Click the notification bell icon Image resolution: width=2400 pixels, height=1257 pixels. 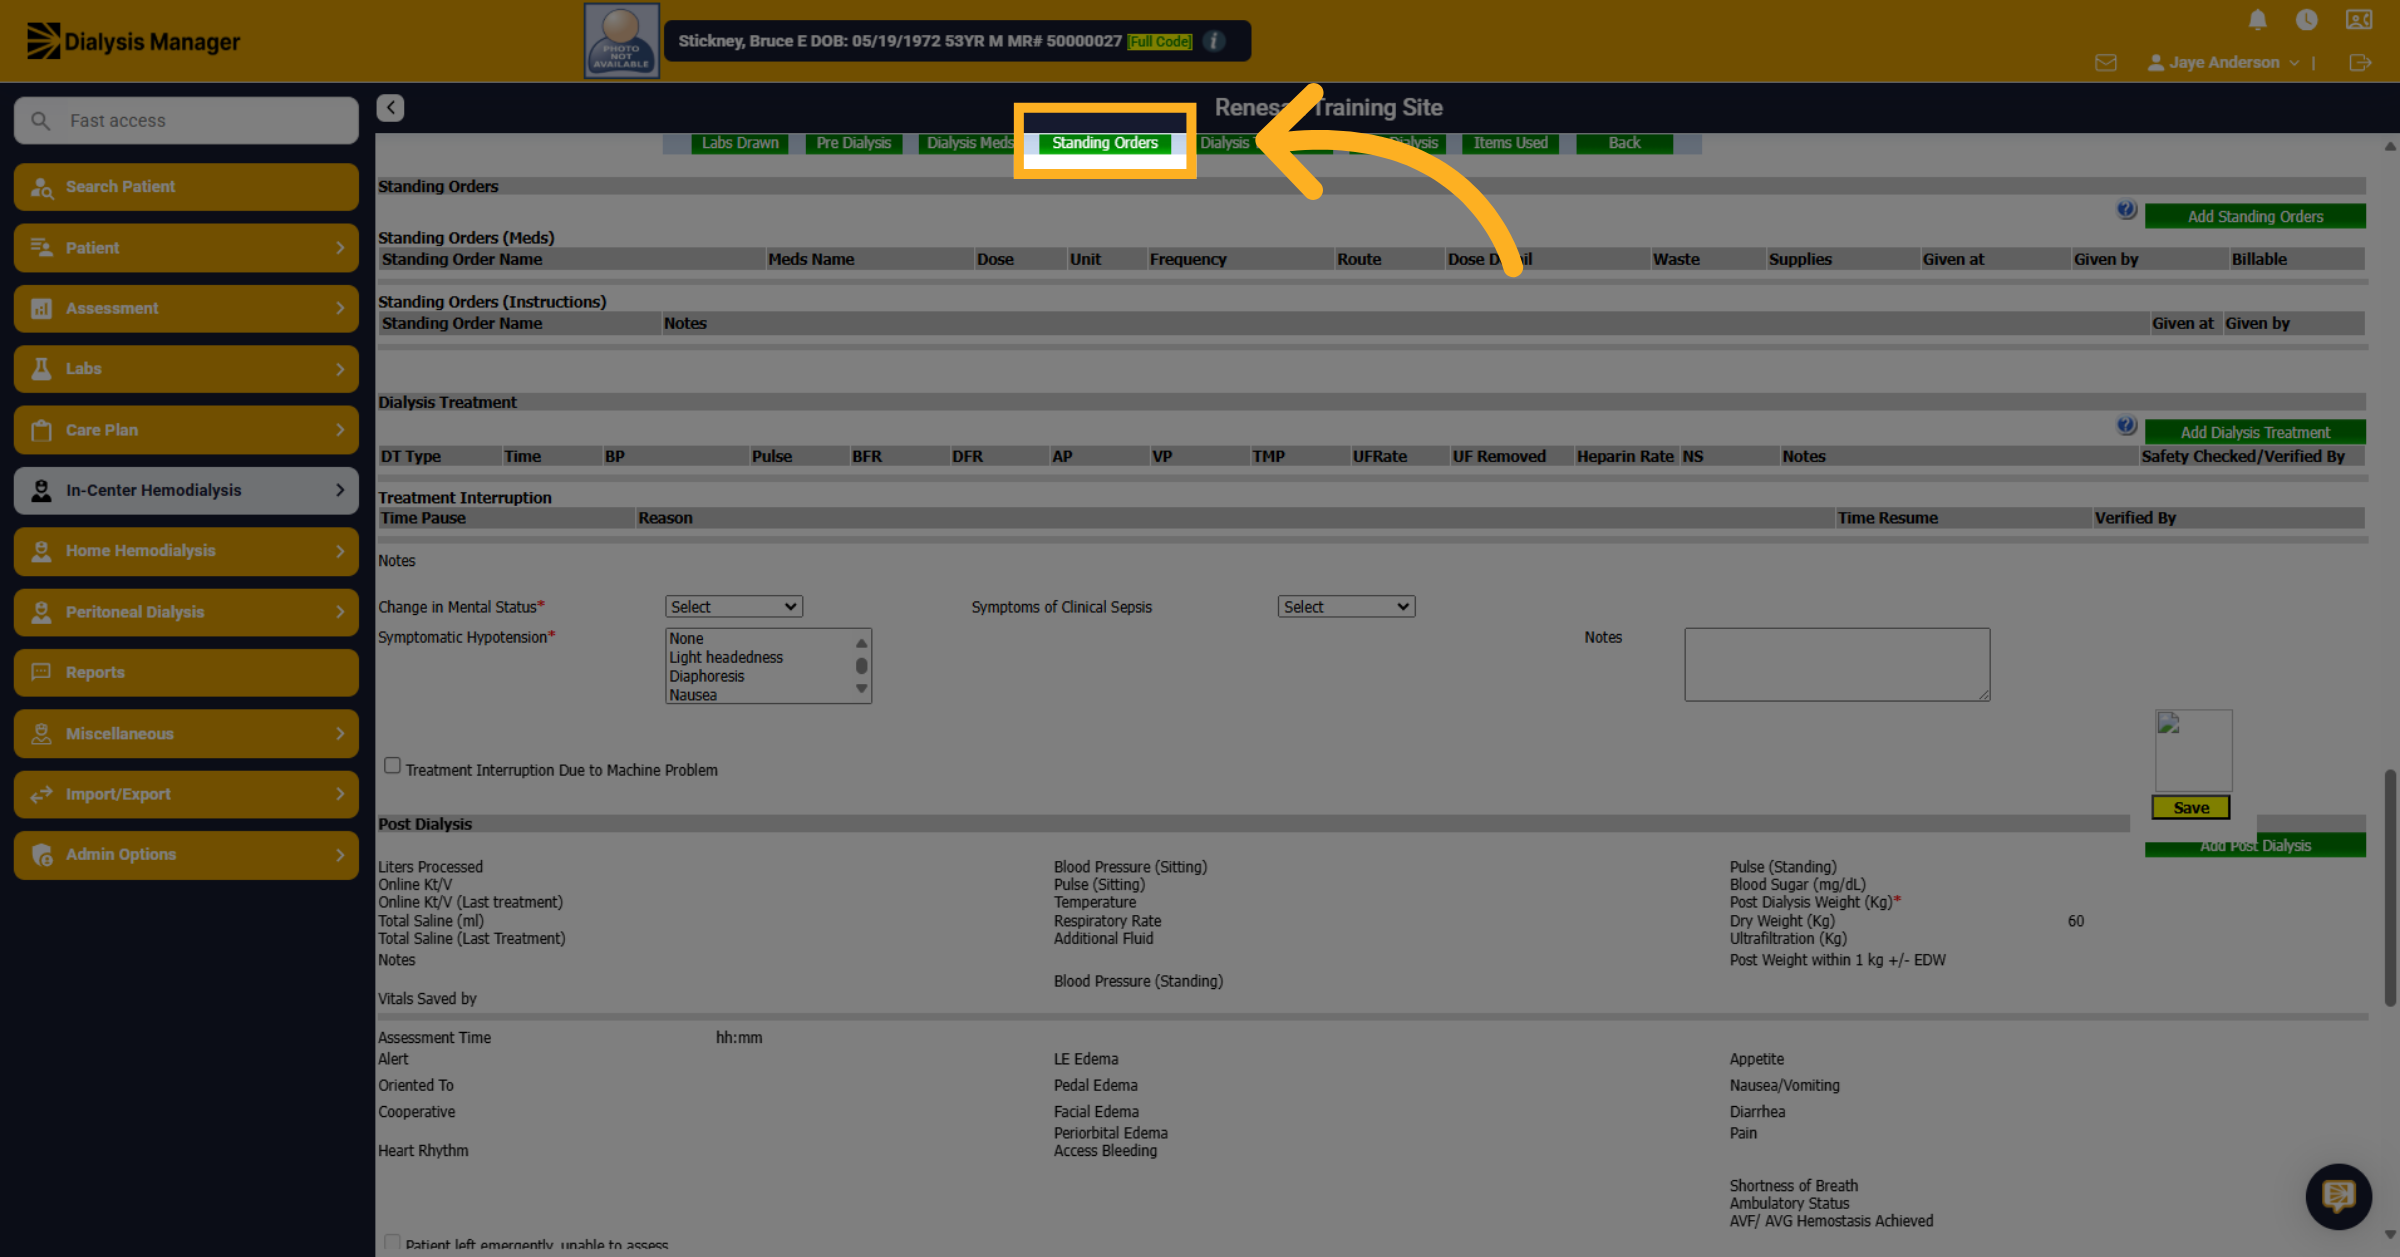[x=2257, y=20]
